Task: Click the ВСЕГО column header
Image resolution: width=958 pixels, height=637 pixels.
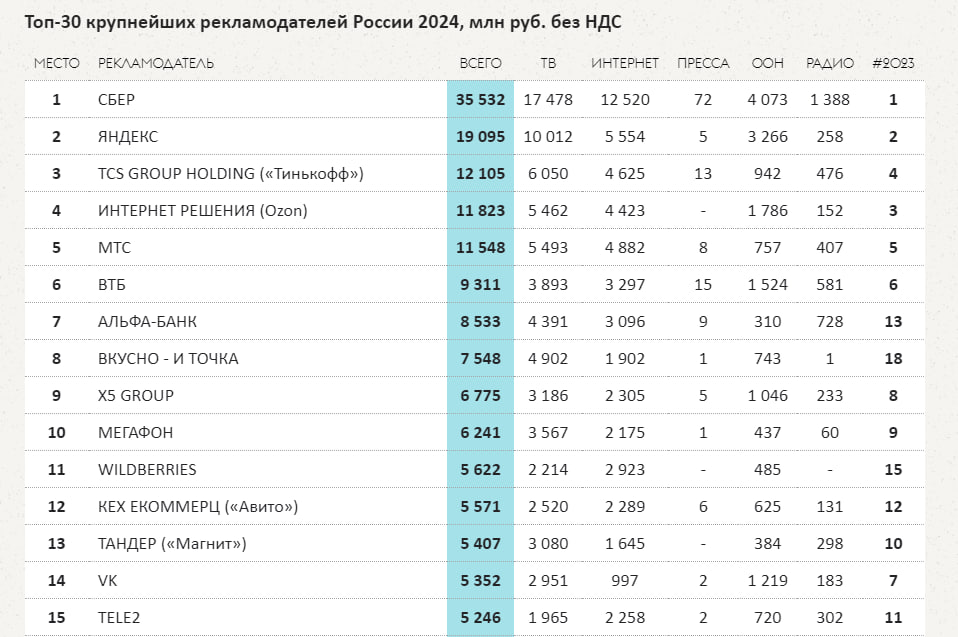Action: 480,63
